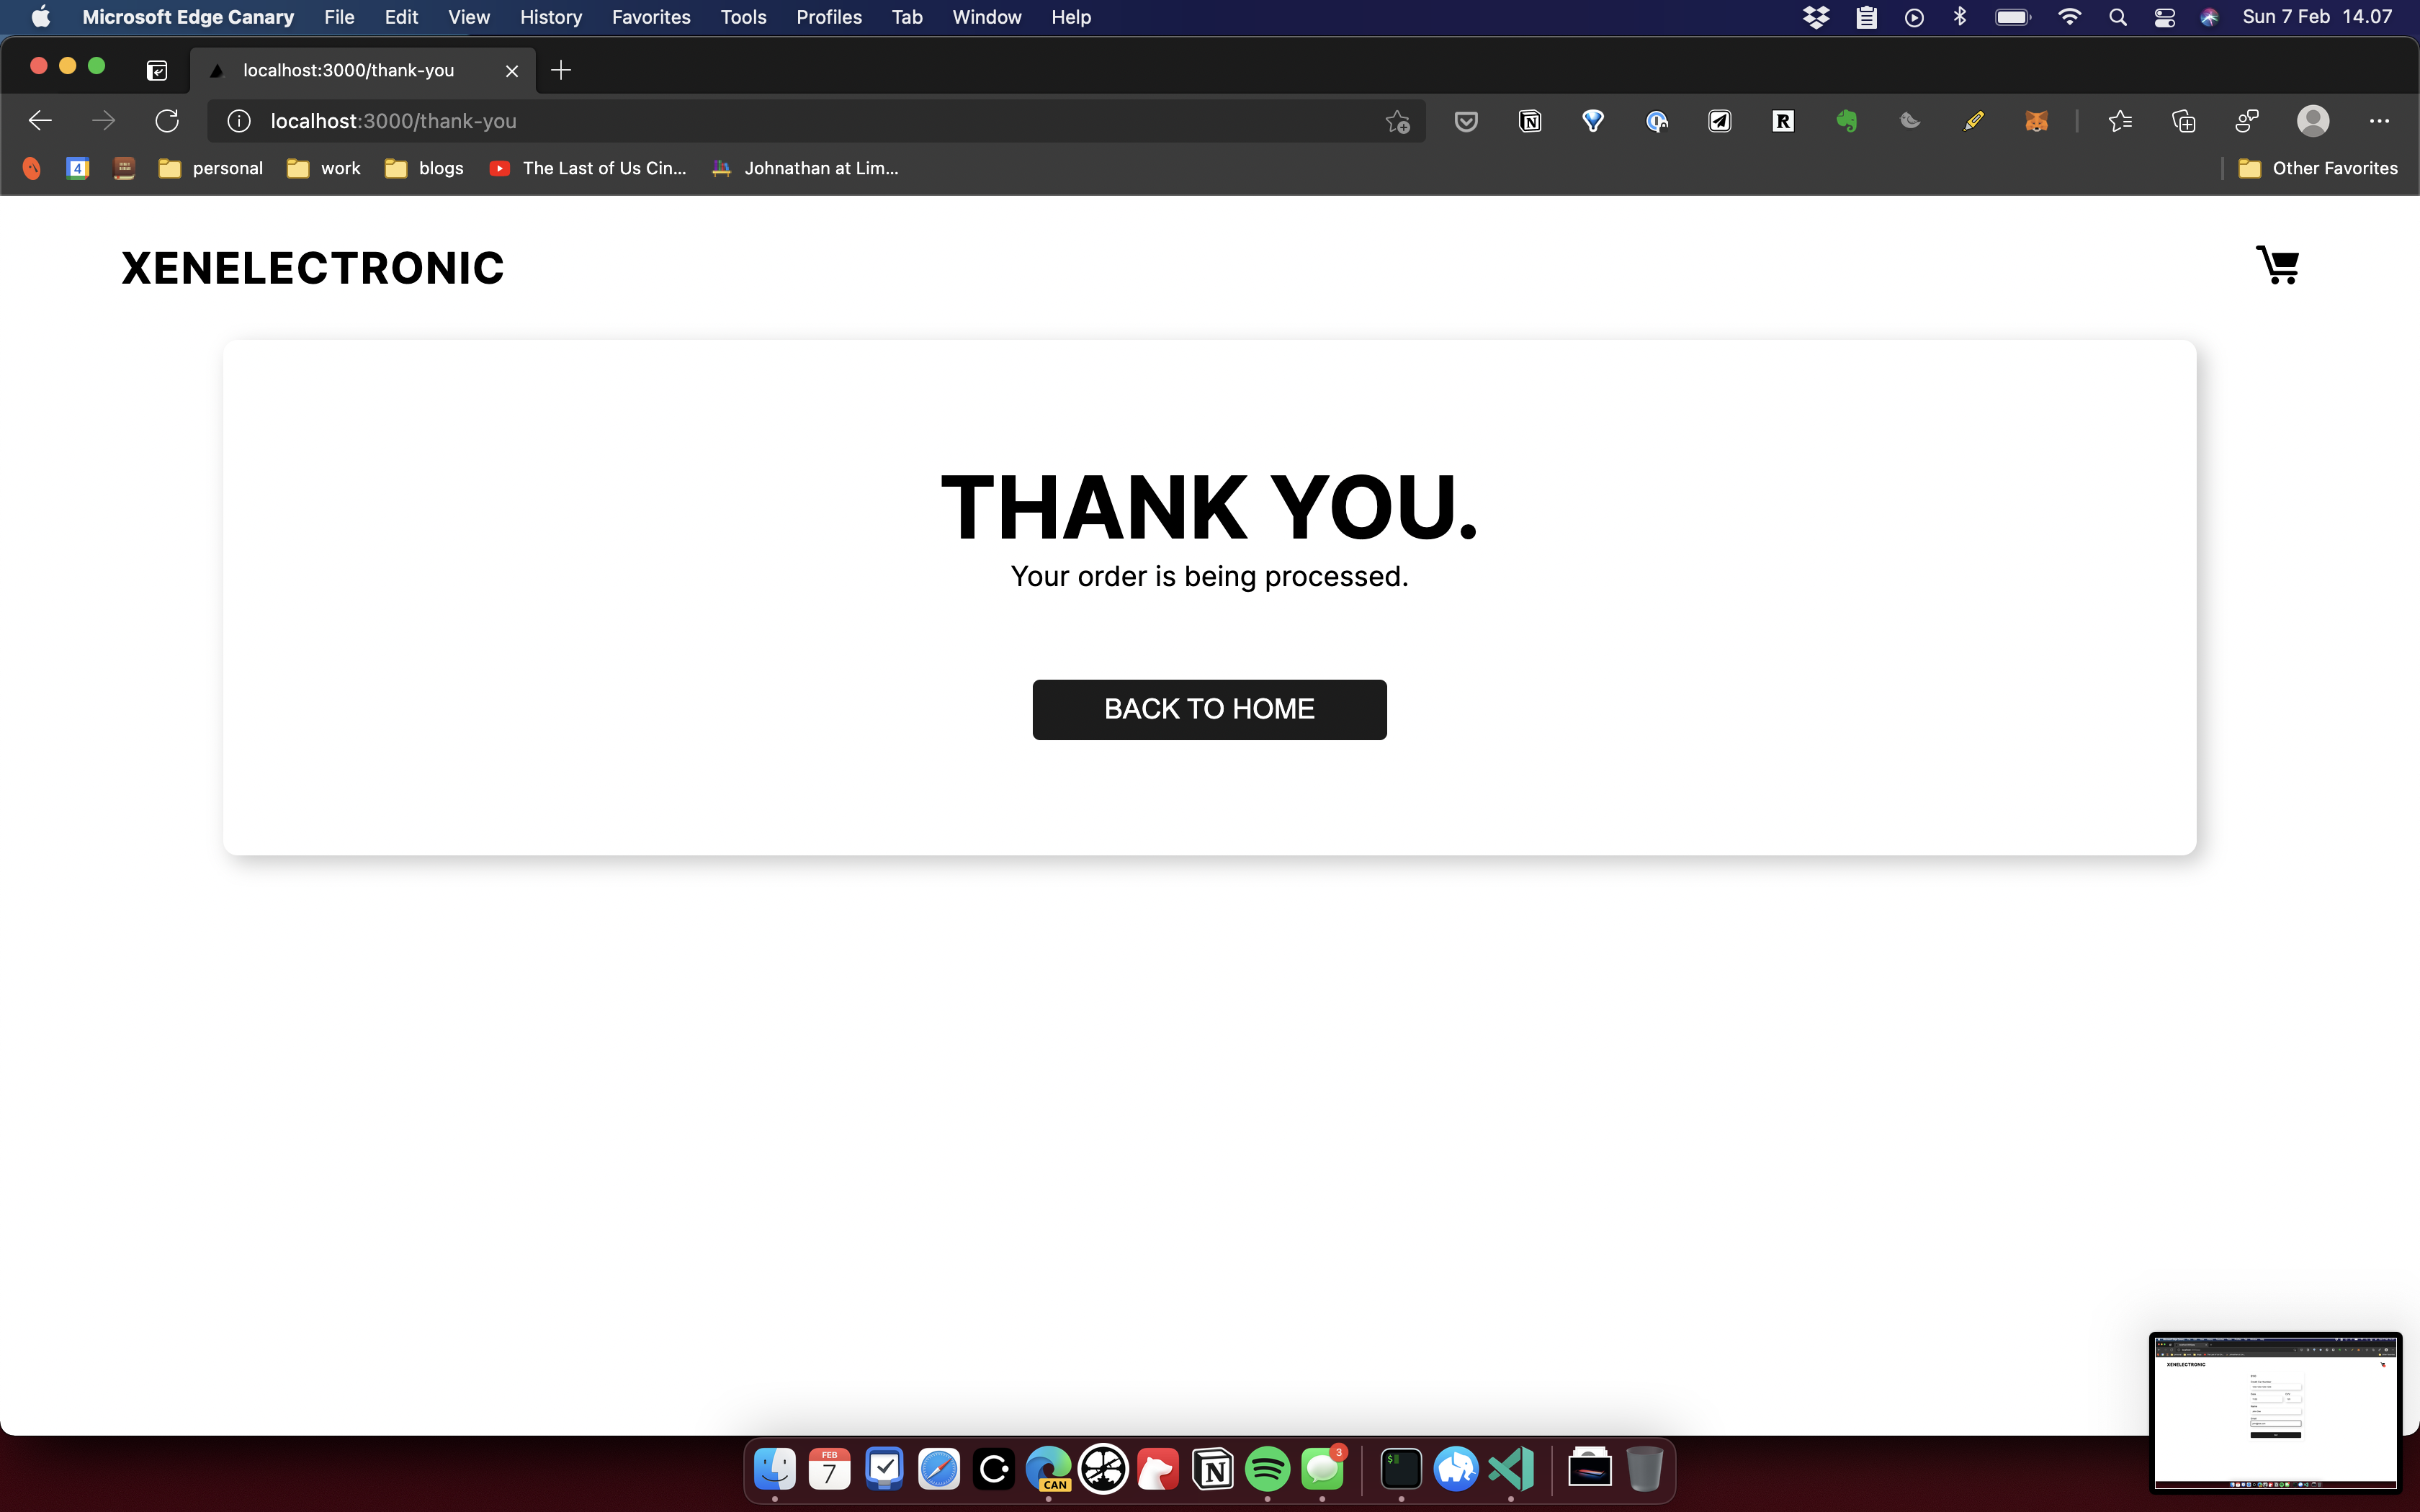Open the History menu
Image resolution: width=2420 pixels, height=1512 pixels.
point(550,17)
